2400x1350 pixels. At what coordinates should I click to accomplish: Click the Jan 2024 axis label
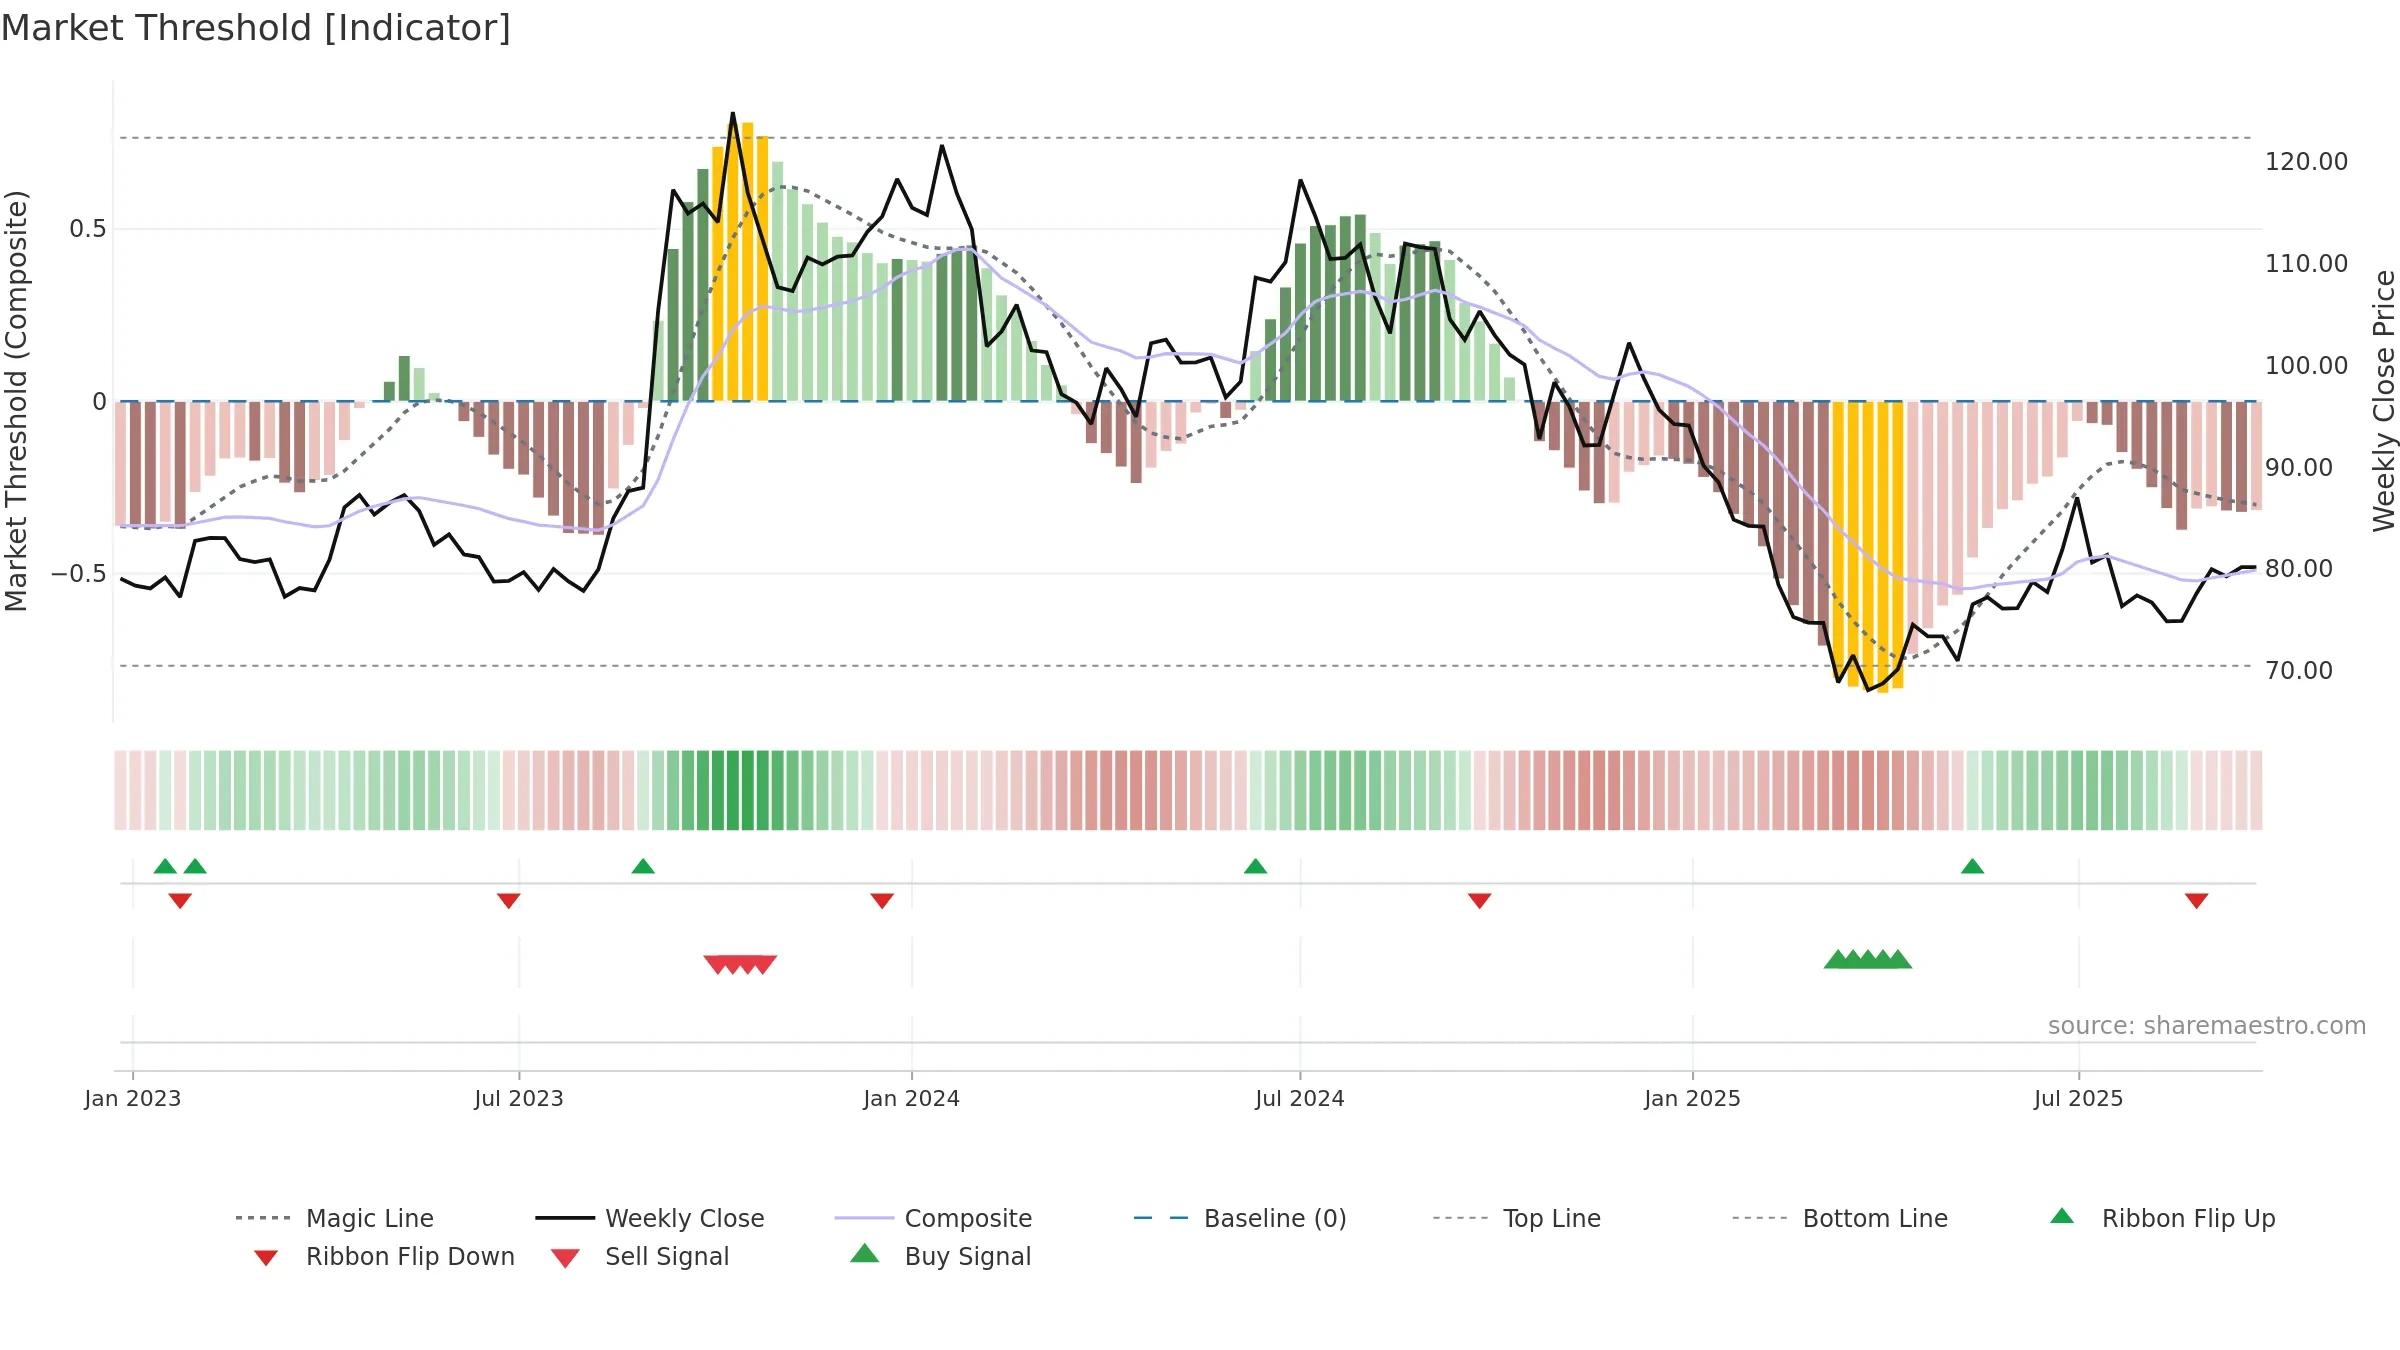912,1098
